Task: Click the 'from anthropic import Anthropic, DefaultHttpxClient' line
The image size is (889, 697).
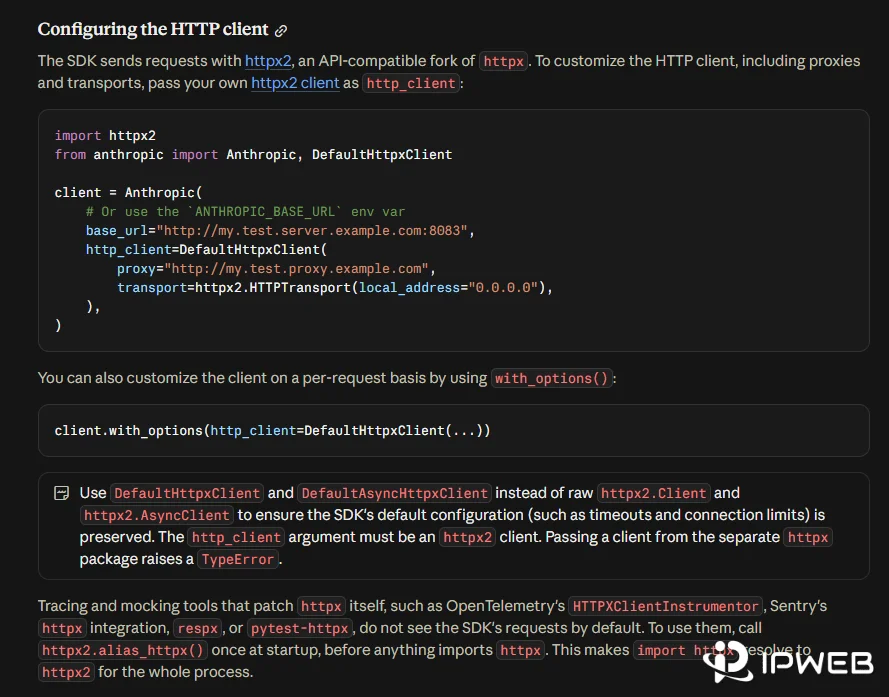Action: point(253,154)
